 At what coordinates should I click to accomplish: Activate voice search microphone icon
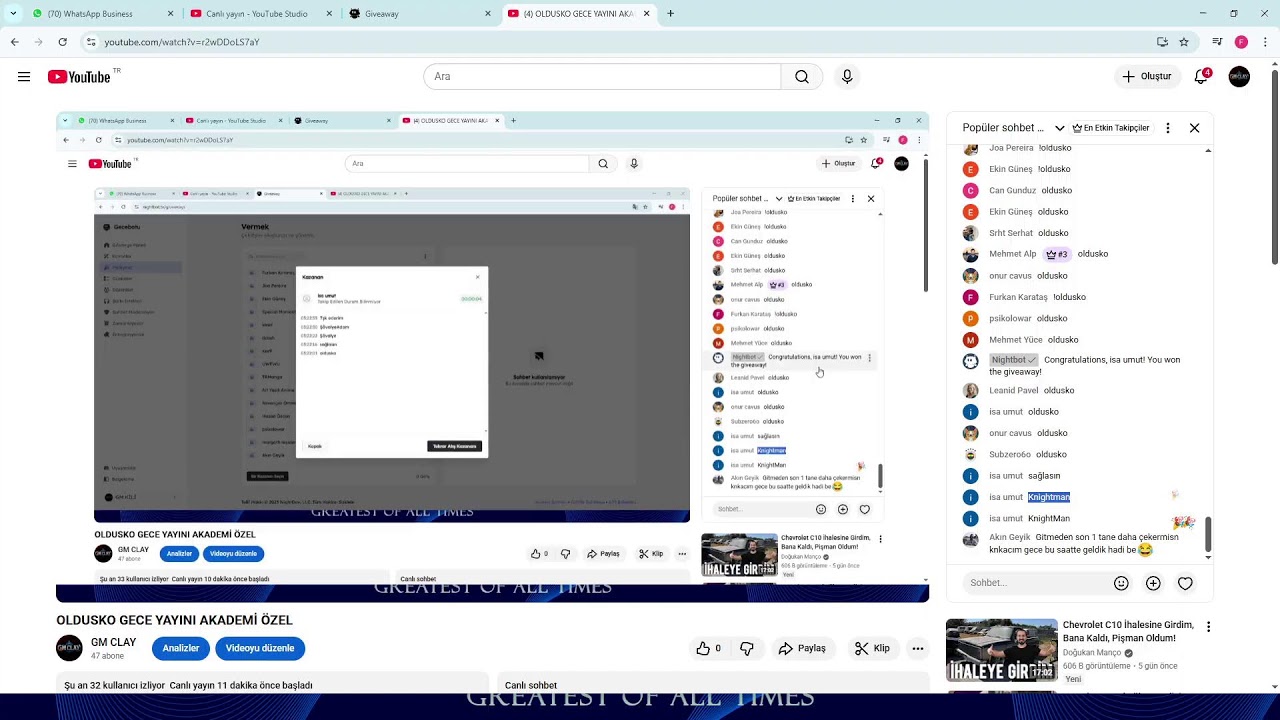click(x=847, y=77)
